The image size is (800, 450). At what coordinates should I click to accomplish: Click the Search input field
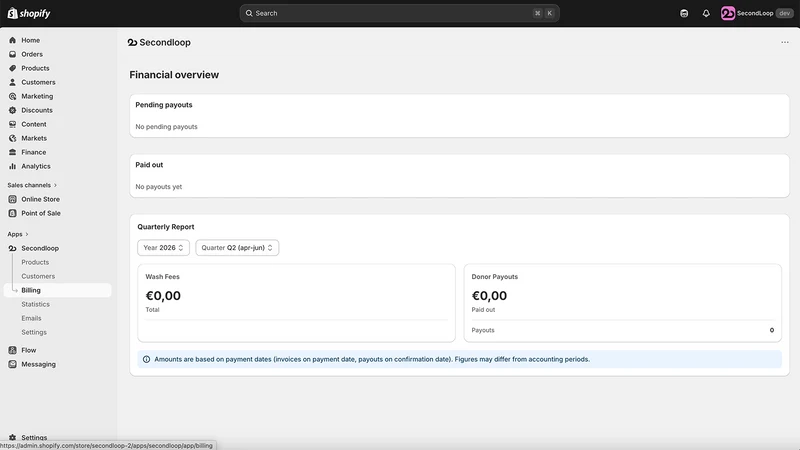click(399, 13)
